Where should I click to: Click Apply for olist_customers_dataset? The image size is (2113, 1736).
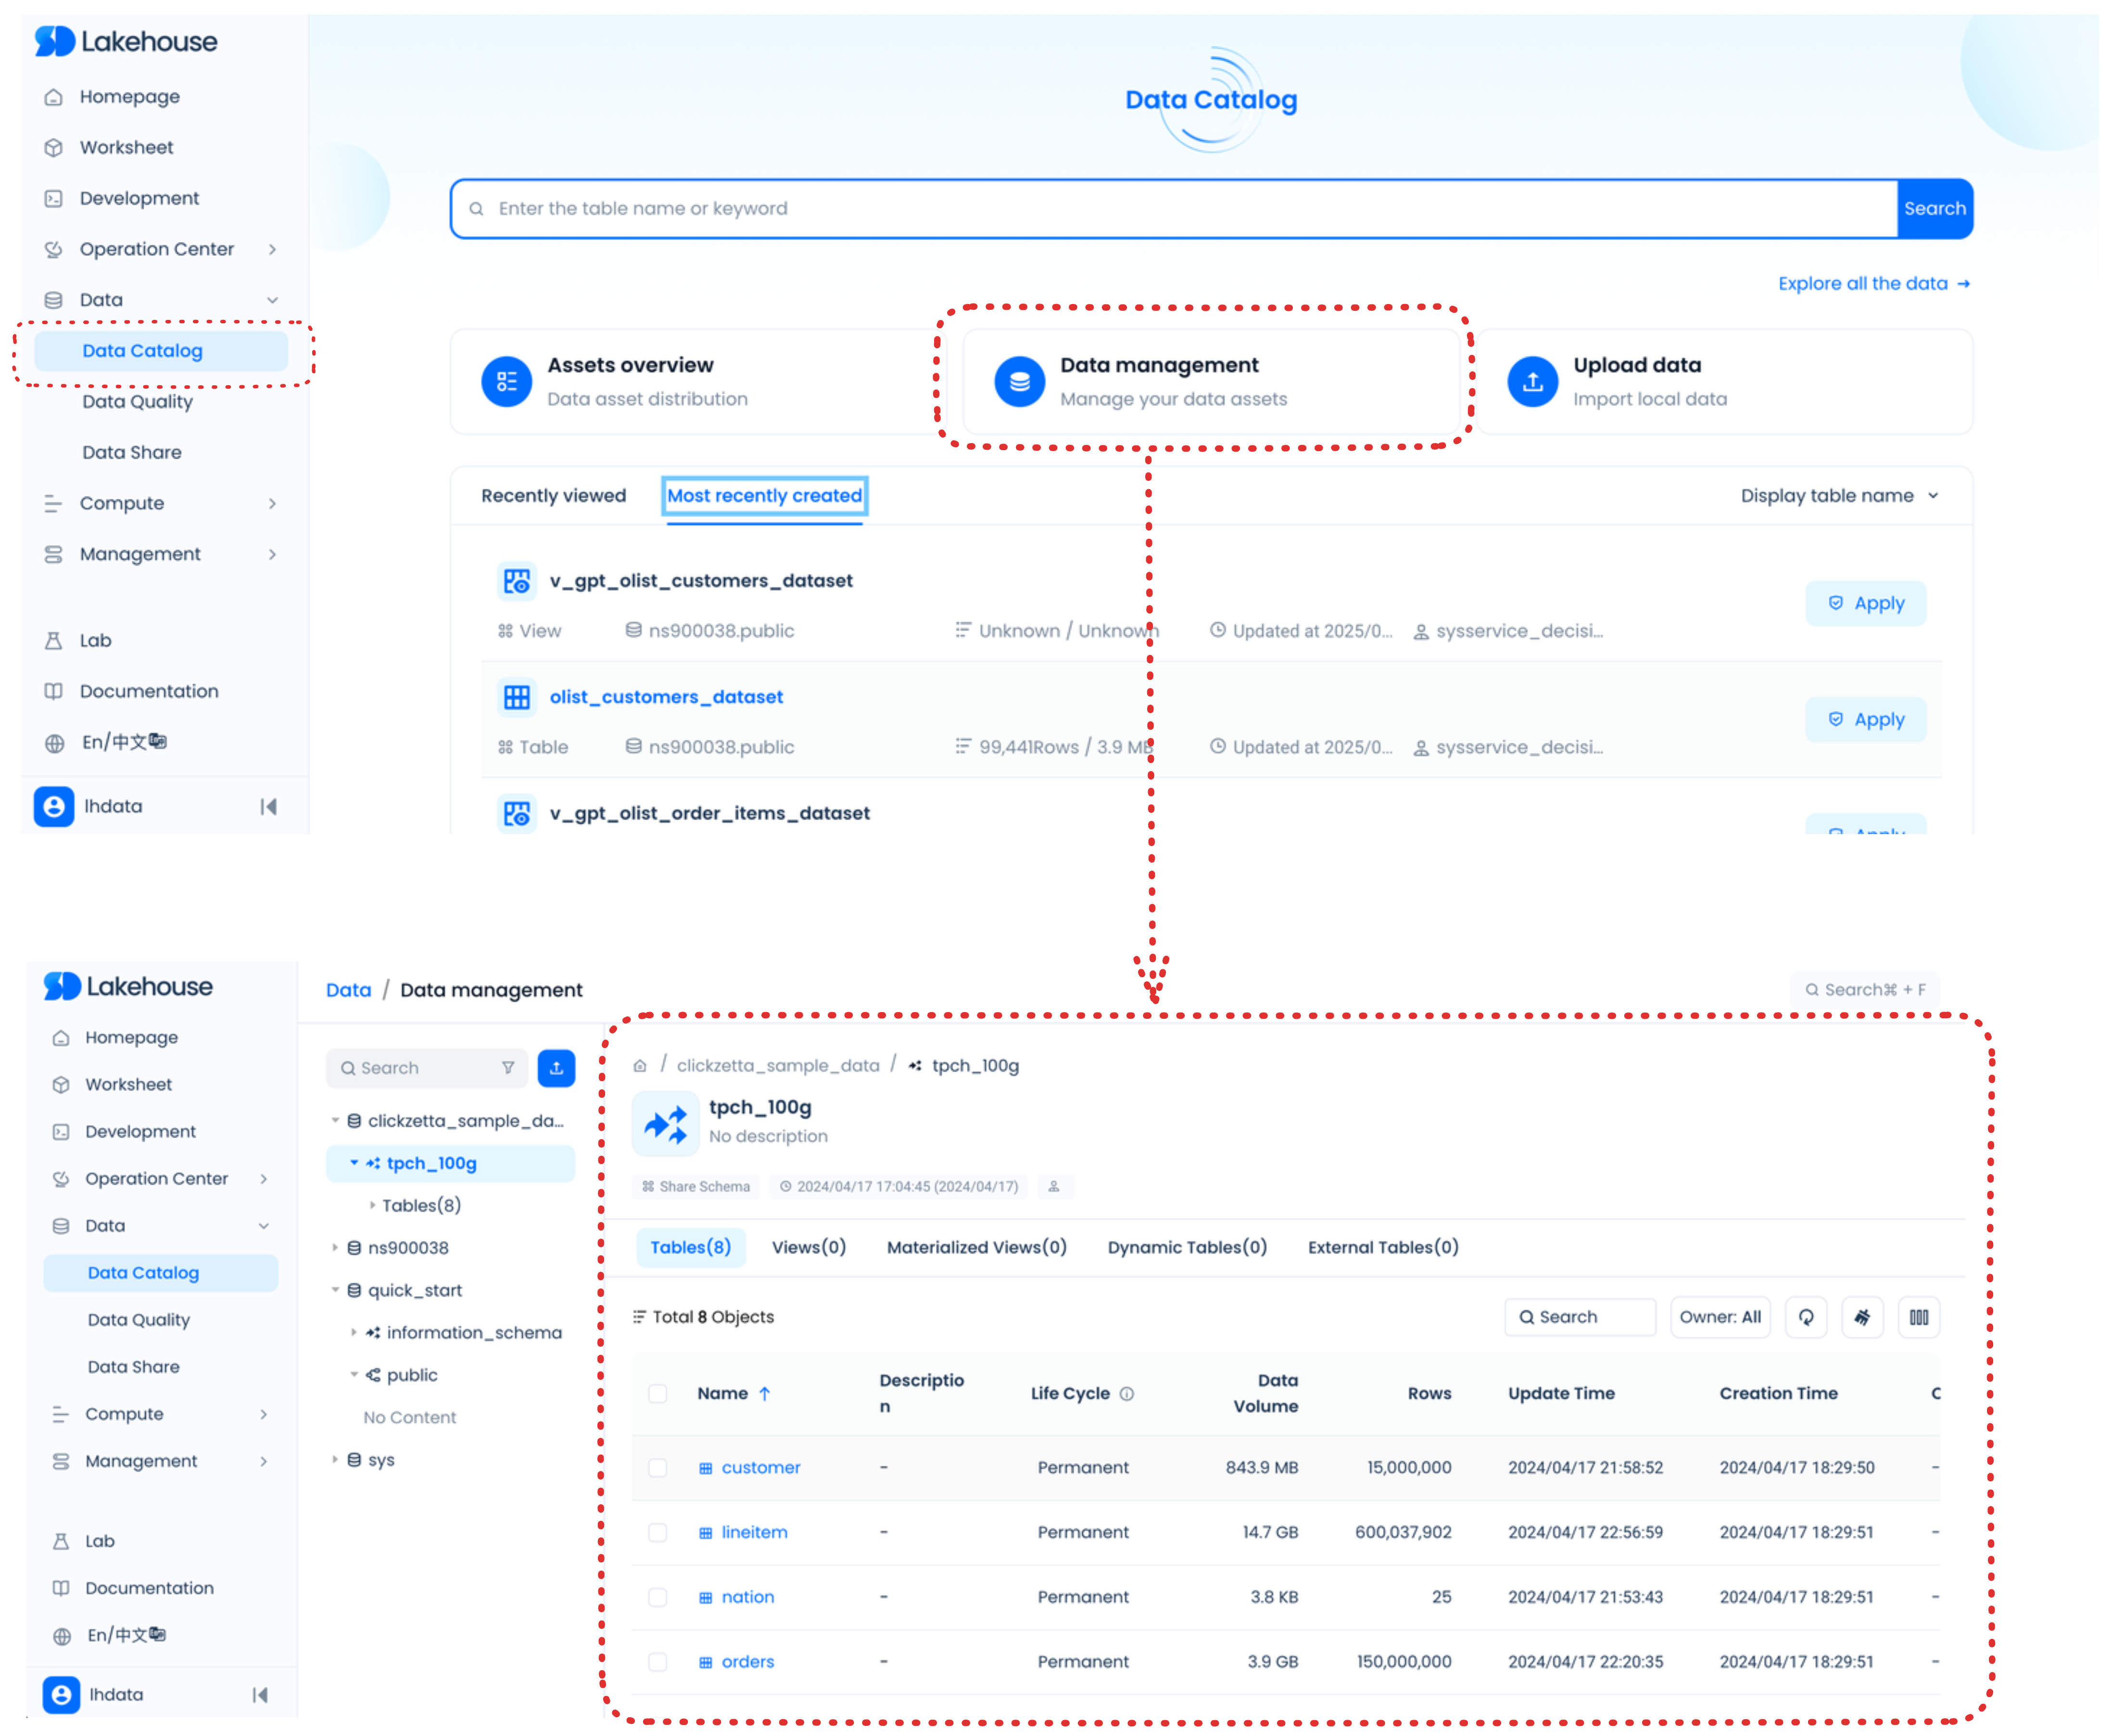(x=1865, y=719)
